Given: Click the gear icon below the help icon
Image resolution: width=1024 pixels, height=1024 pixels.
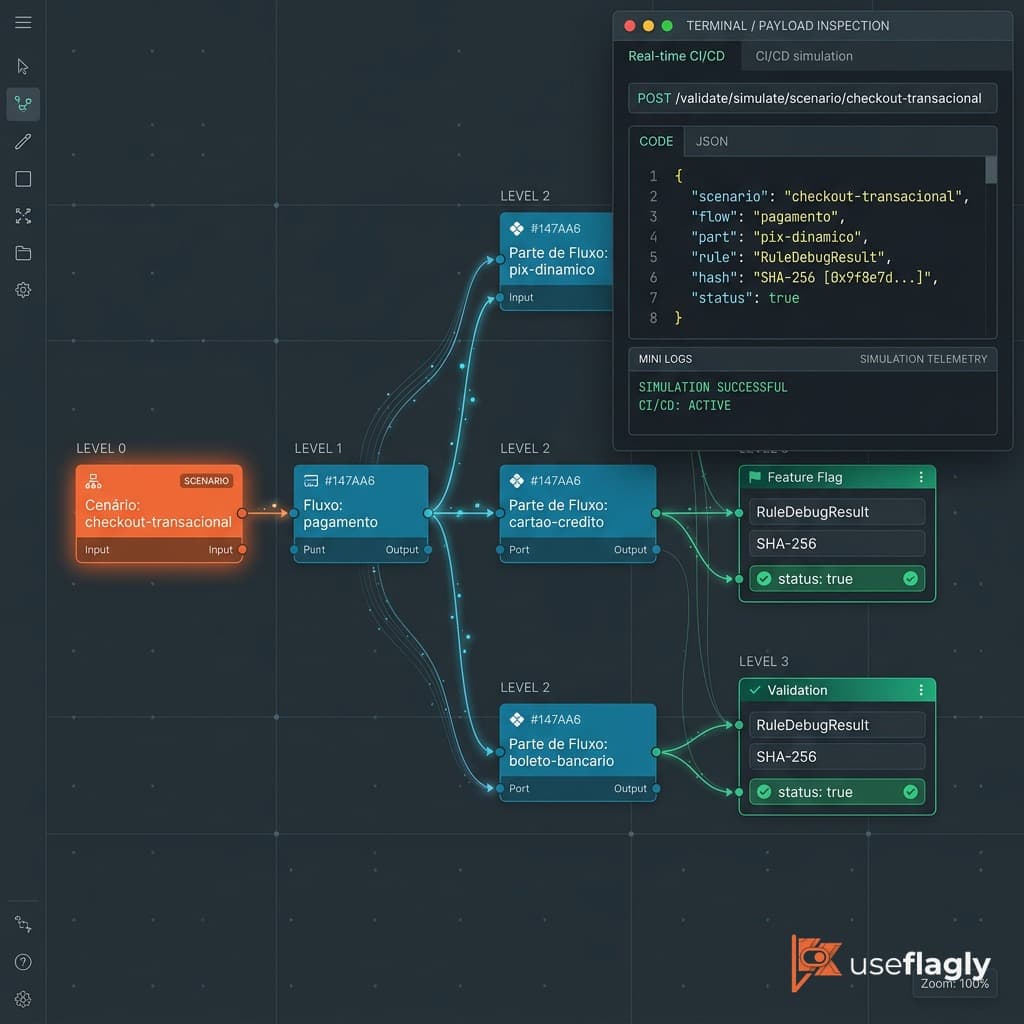Looking at the screenshot, I should pyautogui.click(x=23, y=999).
